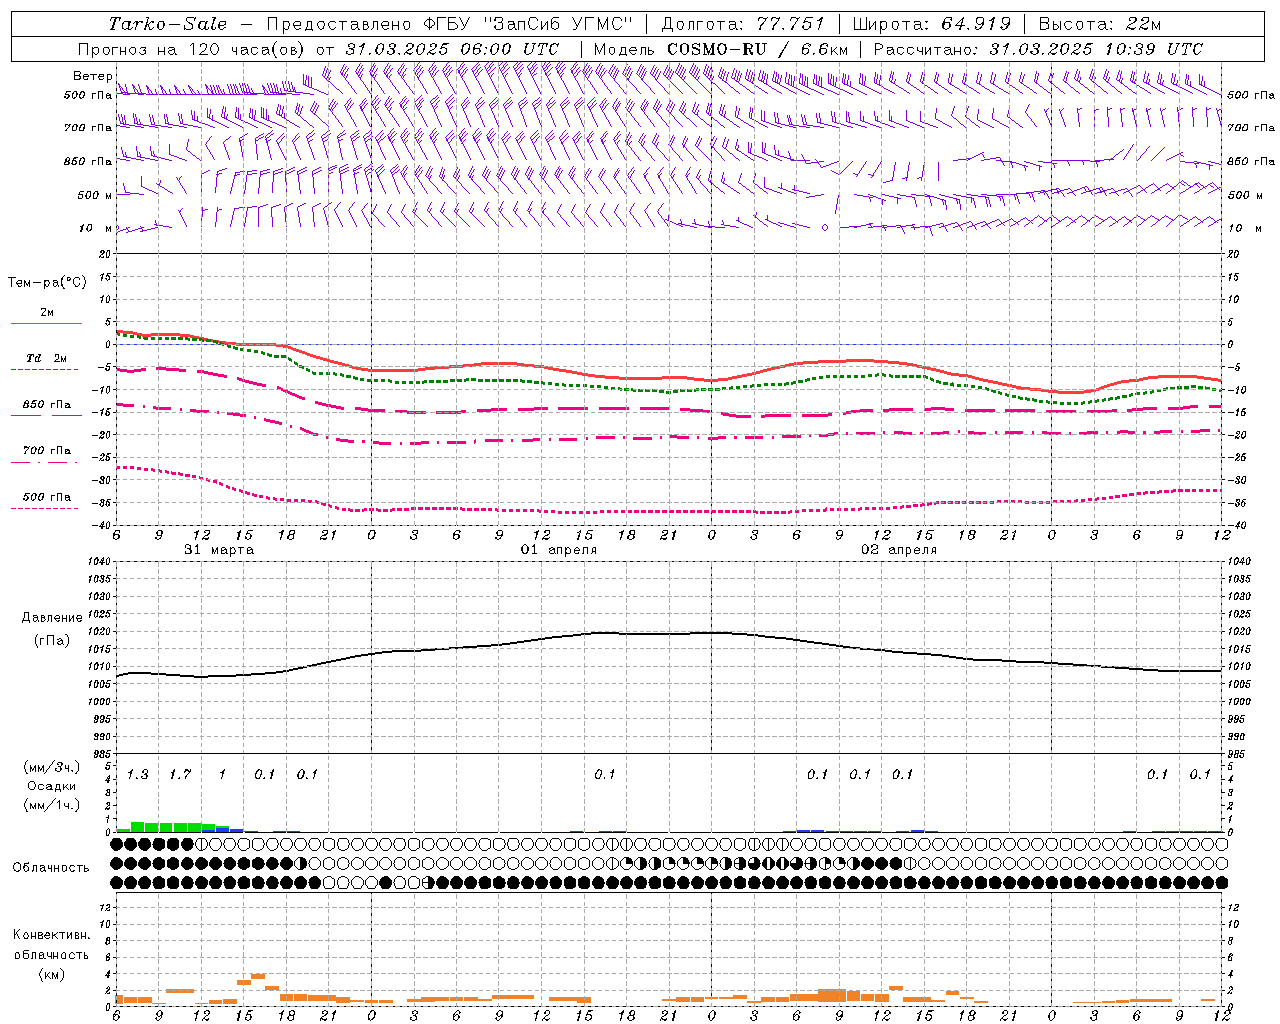Image resolution: width=1280 pixels, height=1024 pixels.
Task: Click the '1.7' precipitation value
Action: point(180,775)
